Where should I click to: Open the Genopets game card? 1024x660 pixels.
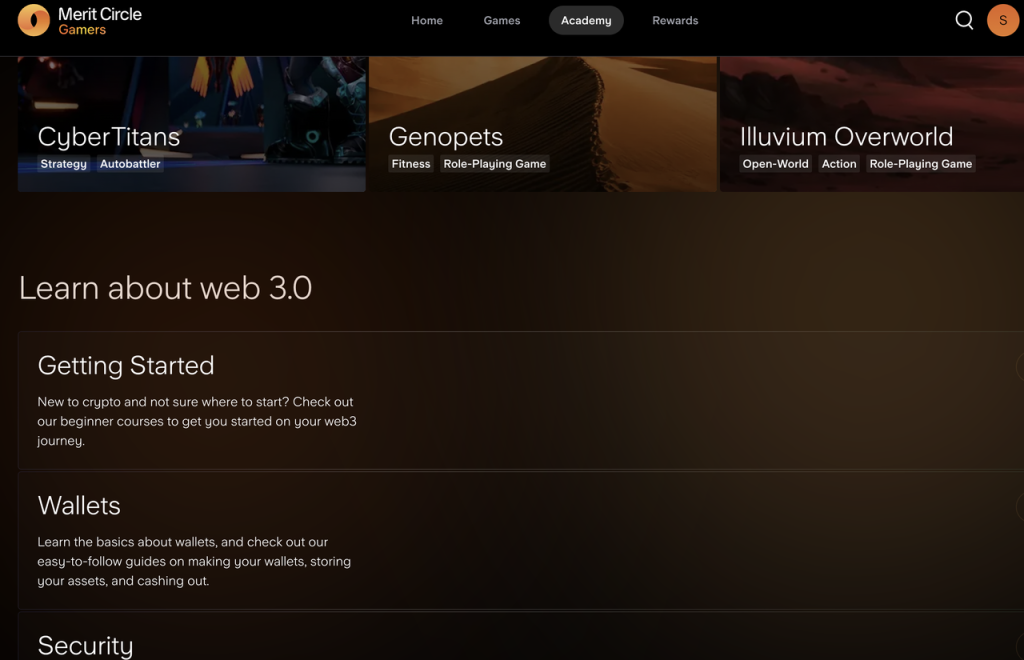pos(543,124)
